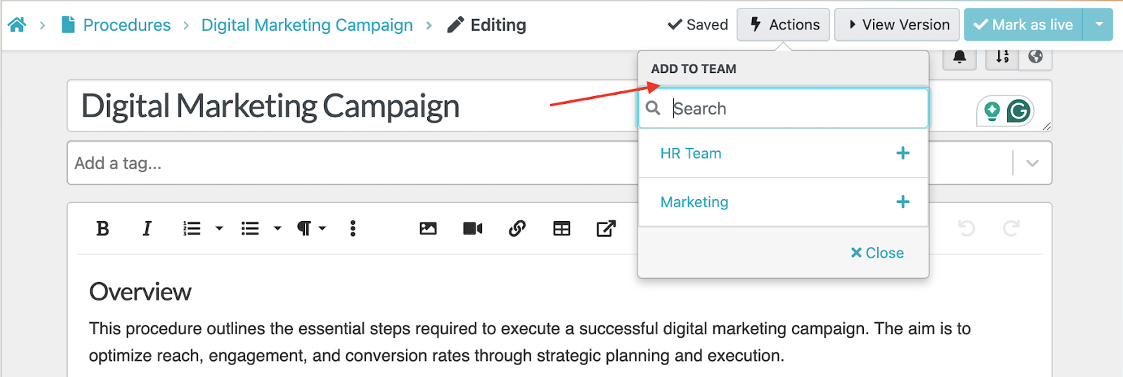Open the Actions menu
This screenshot has height=377, width=1123.
[784, 25]
